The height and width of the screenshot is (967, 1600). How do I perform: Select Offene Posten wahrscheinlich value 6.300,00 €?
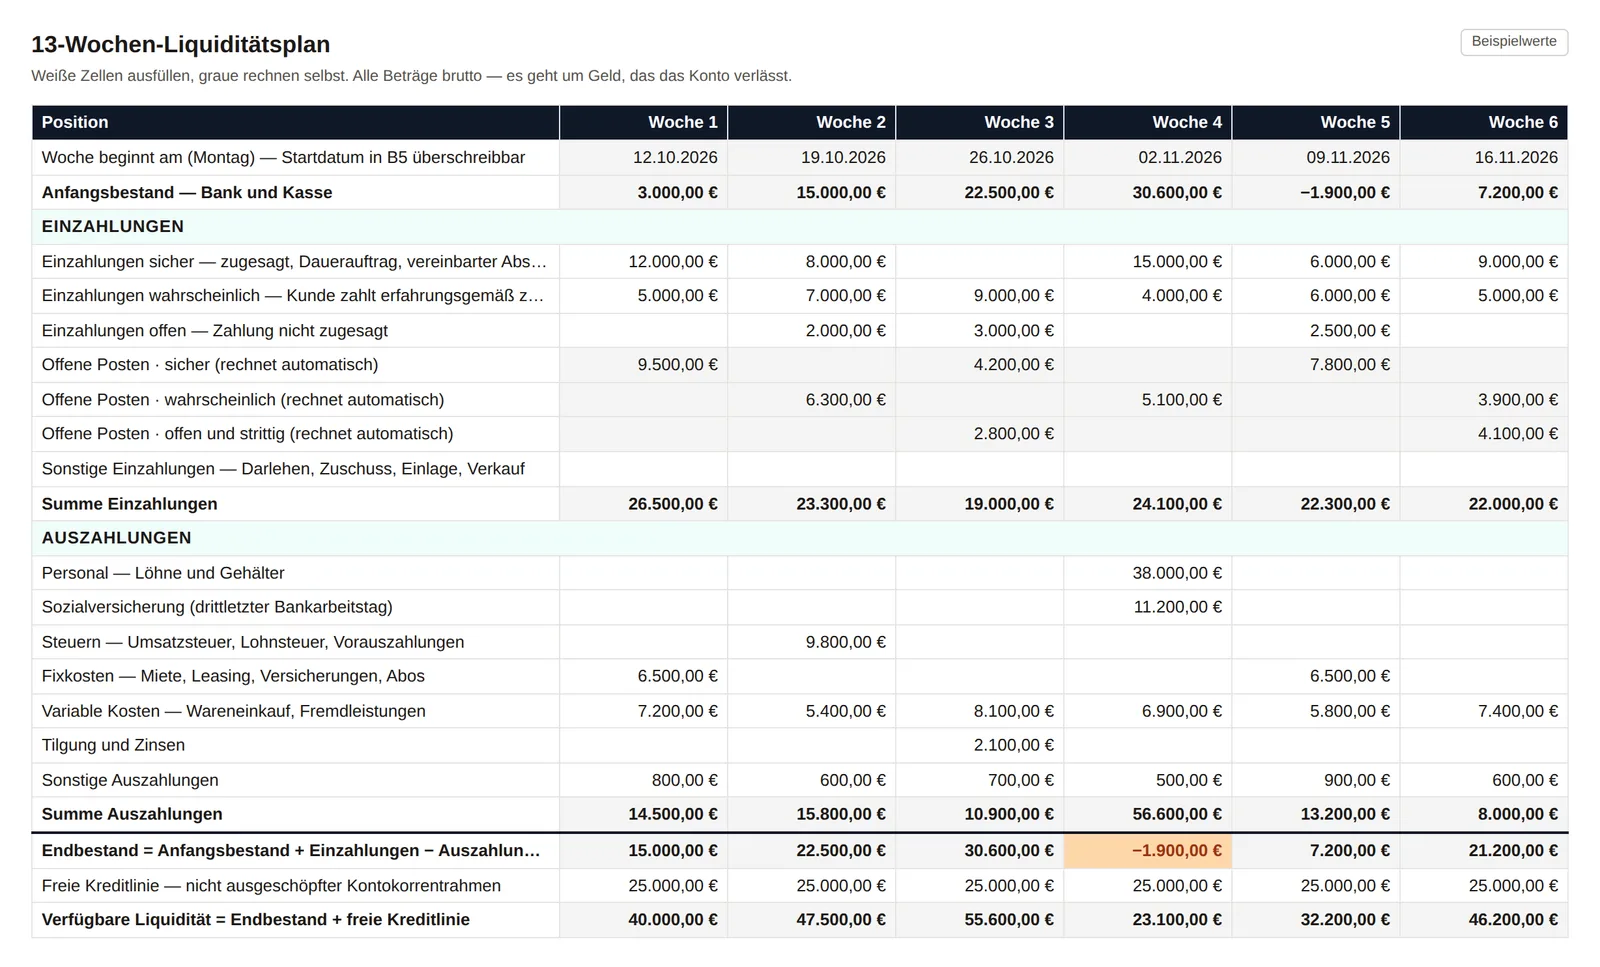(x=811, y=400)
